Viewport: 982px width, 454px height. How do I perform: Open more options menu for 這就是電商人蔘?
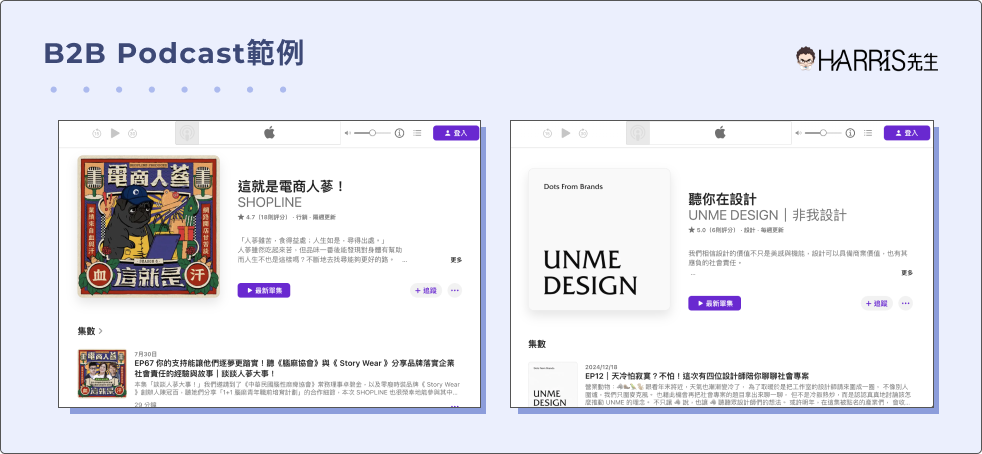pos(455,291)
